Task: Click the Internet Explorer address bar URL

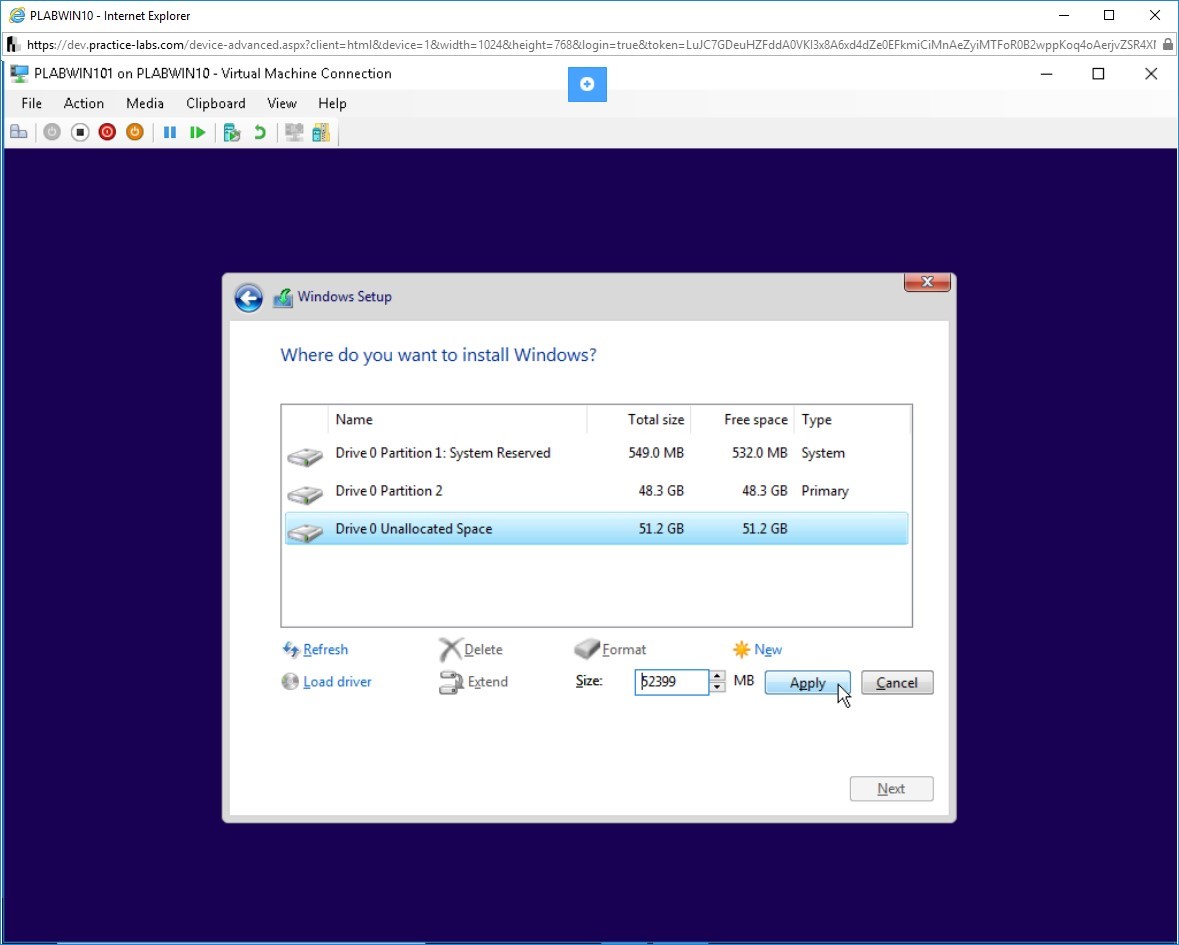Action: tap(591, 45)
